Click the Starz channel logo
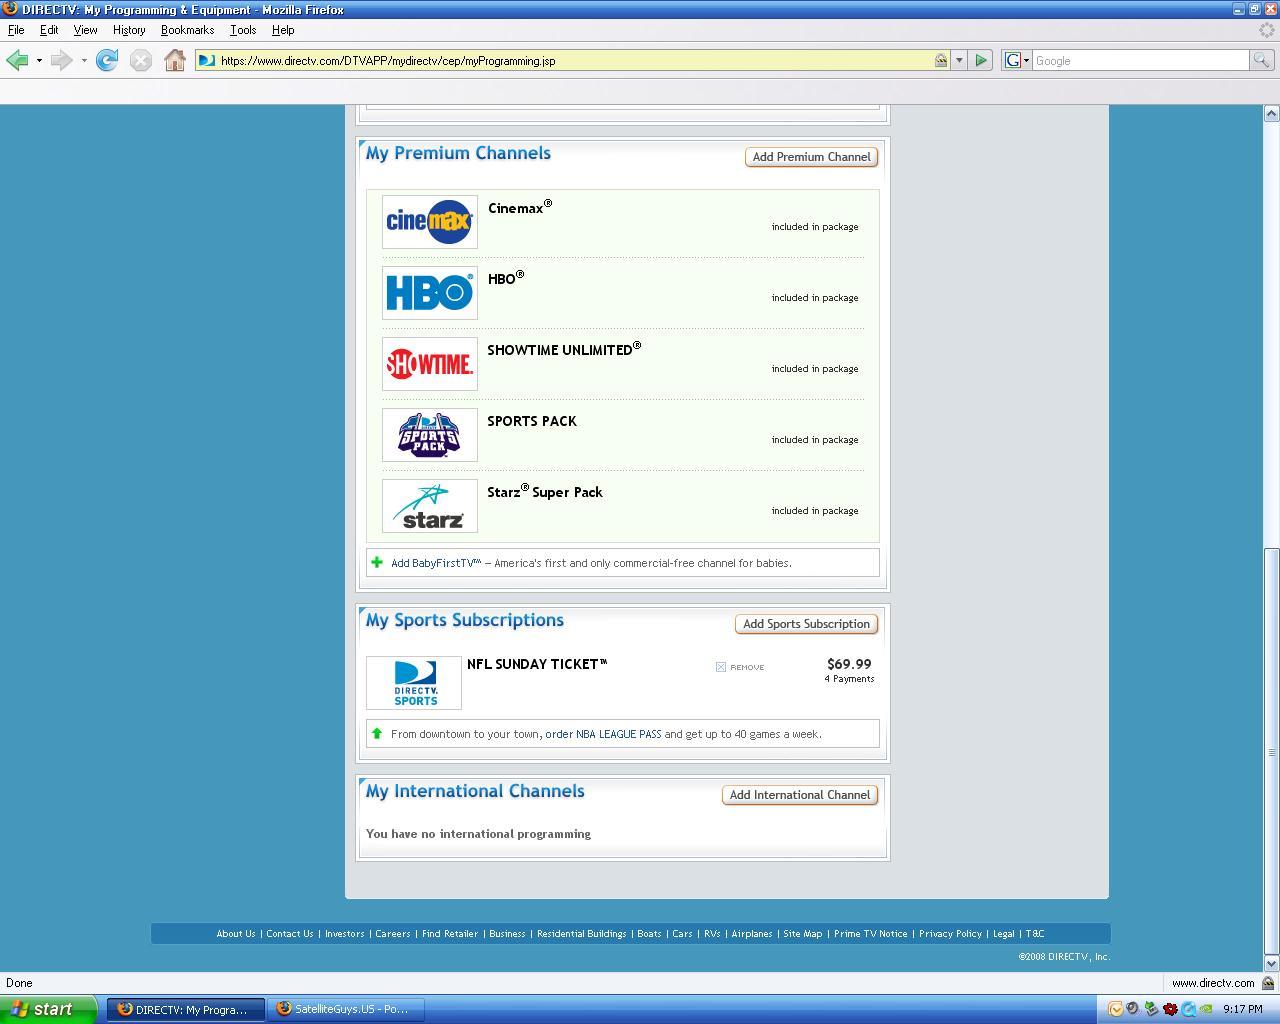Image resolution: width=1280 pixels, height=1024 pixels. click(x=430, y=506)
